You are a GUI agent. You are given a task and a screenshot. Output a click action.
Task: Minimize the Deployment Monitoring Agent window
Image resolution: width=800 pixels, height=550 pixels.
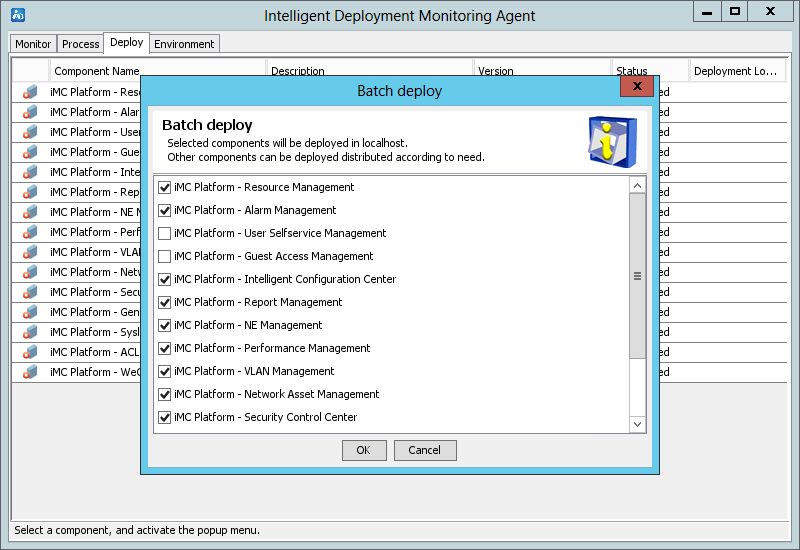point(707,12)
